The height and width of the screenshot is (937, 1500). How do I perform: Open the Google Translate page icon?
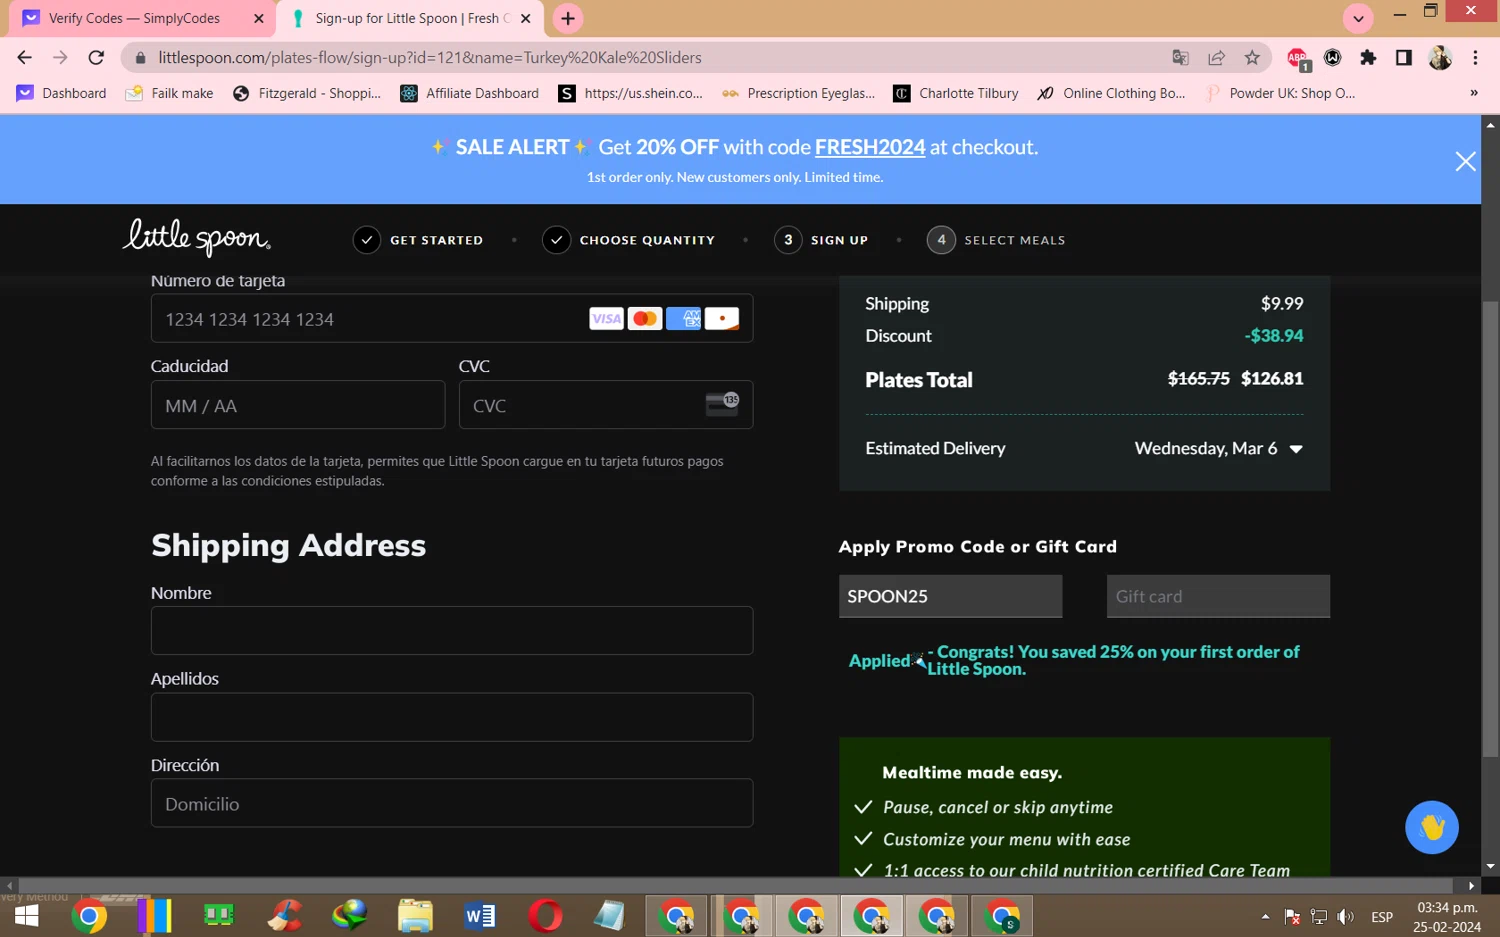(x=1181, y=58)
